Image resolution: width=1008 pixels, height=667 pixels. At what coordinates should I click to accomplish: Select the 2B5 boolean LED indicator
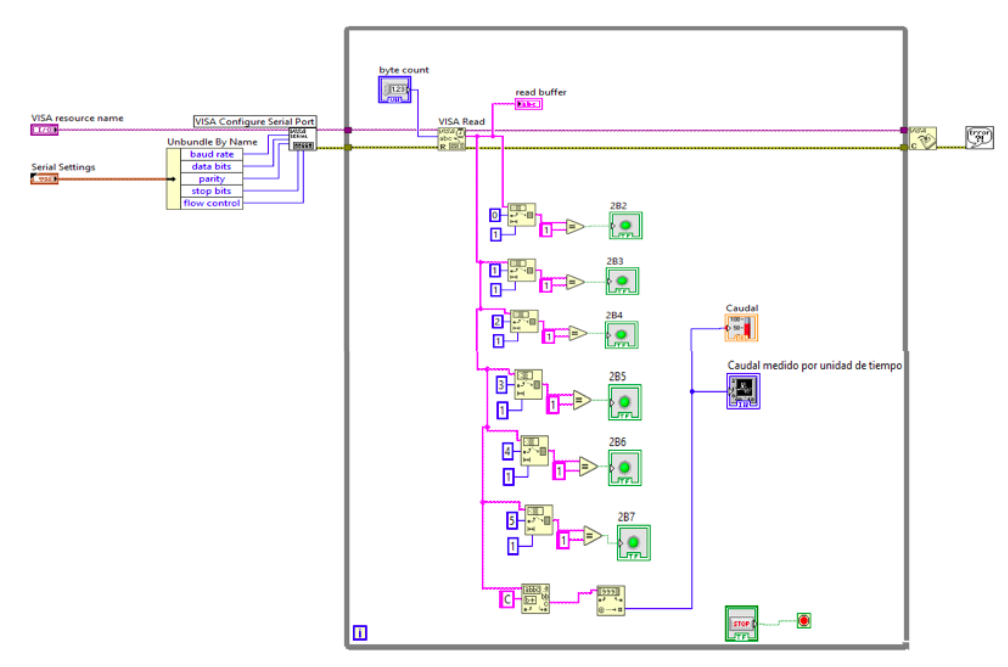click(625, 402)
